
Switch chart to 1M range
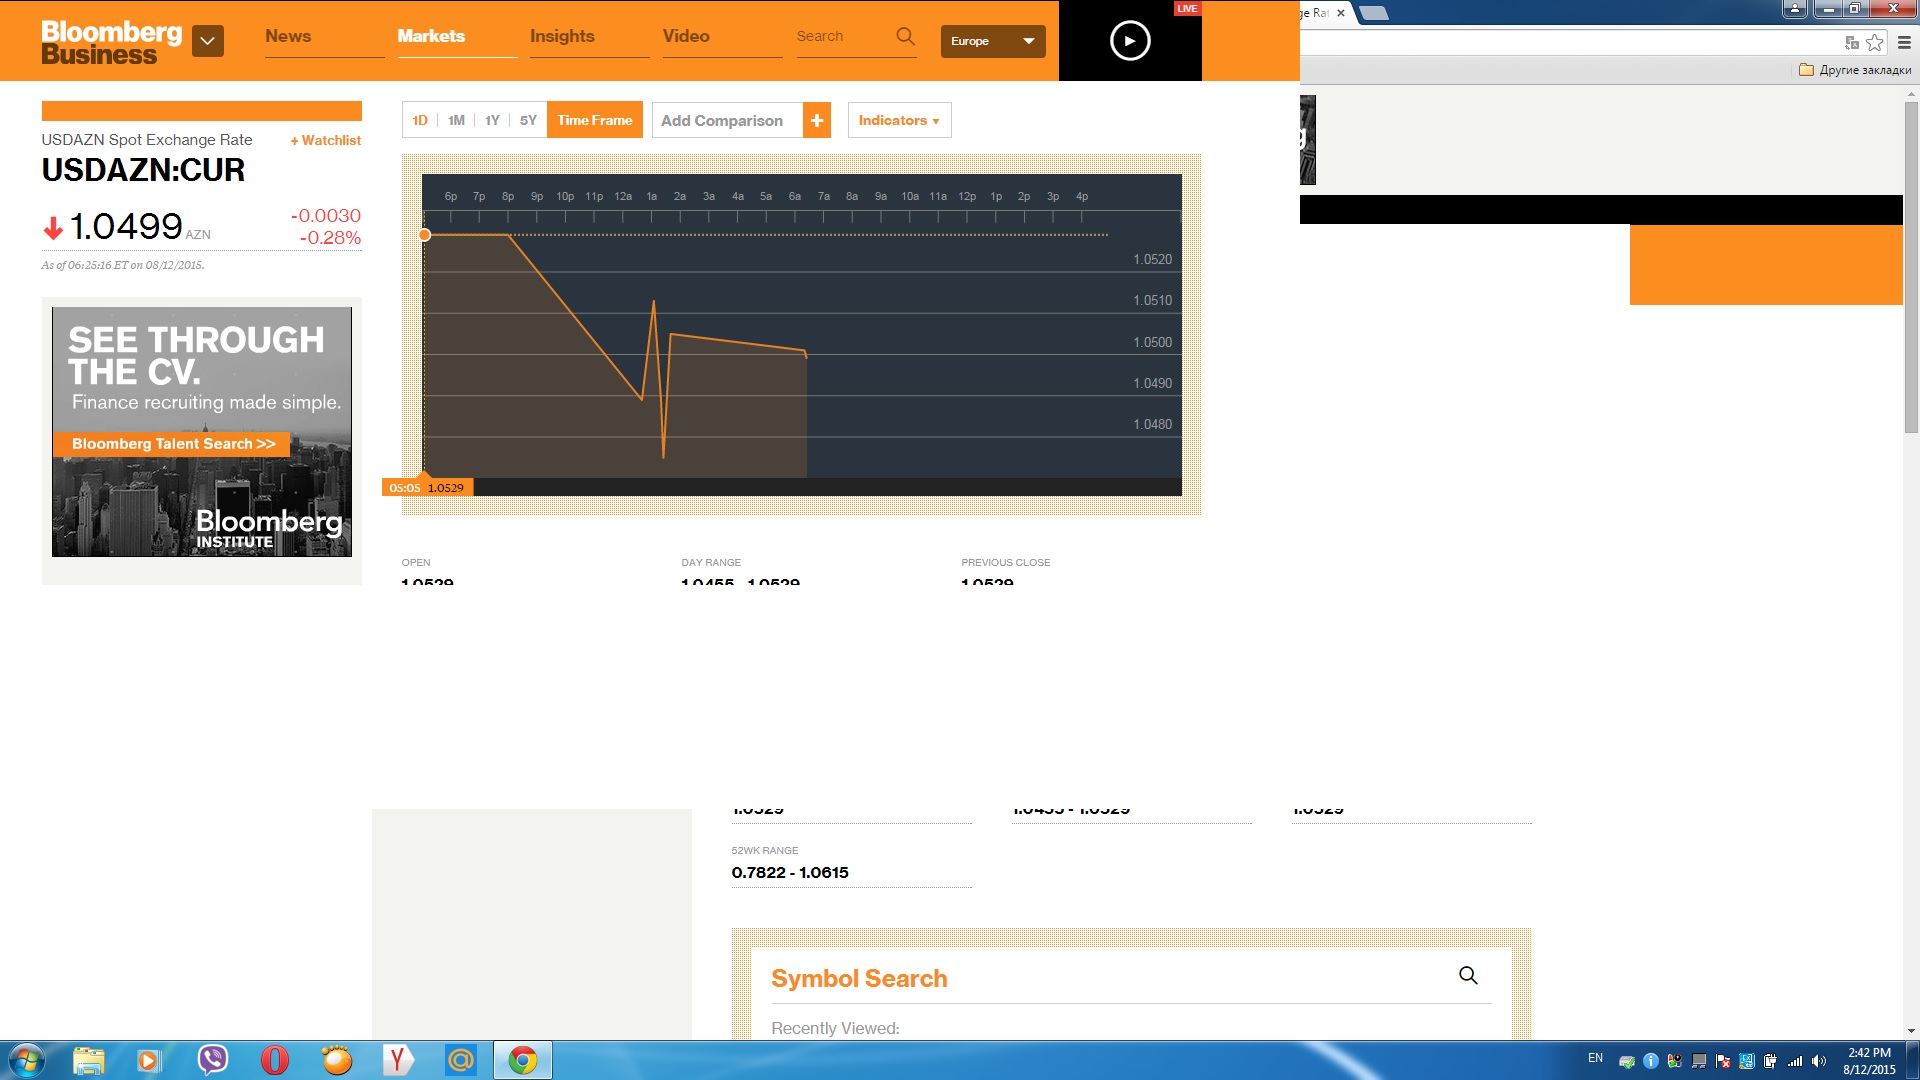456,120
